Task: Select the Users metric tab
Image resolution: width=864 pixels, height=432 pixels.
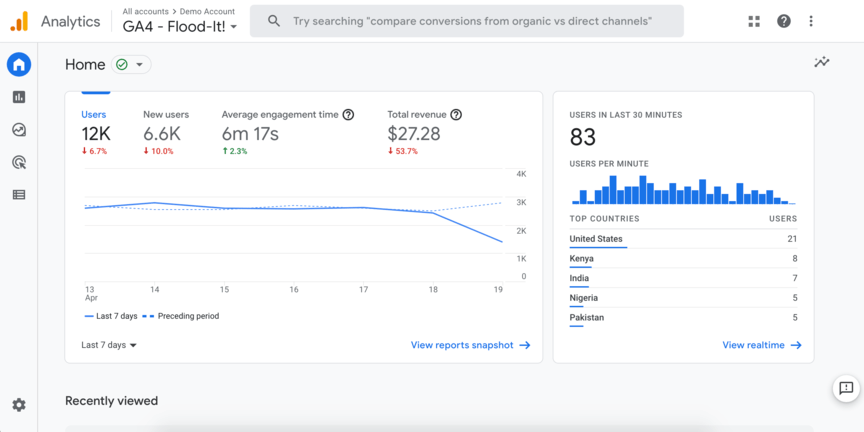Action: pos(96,132)
